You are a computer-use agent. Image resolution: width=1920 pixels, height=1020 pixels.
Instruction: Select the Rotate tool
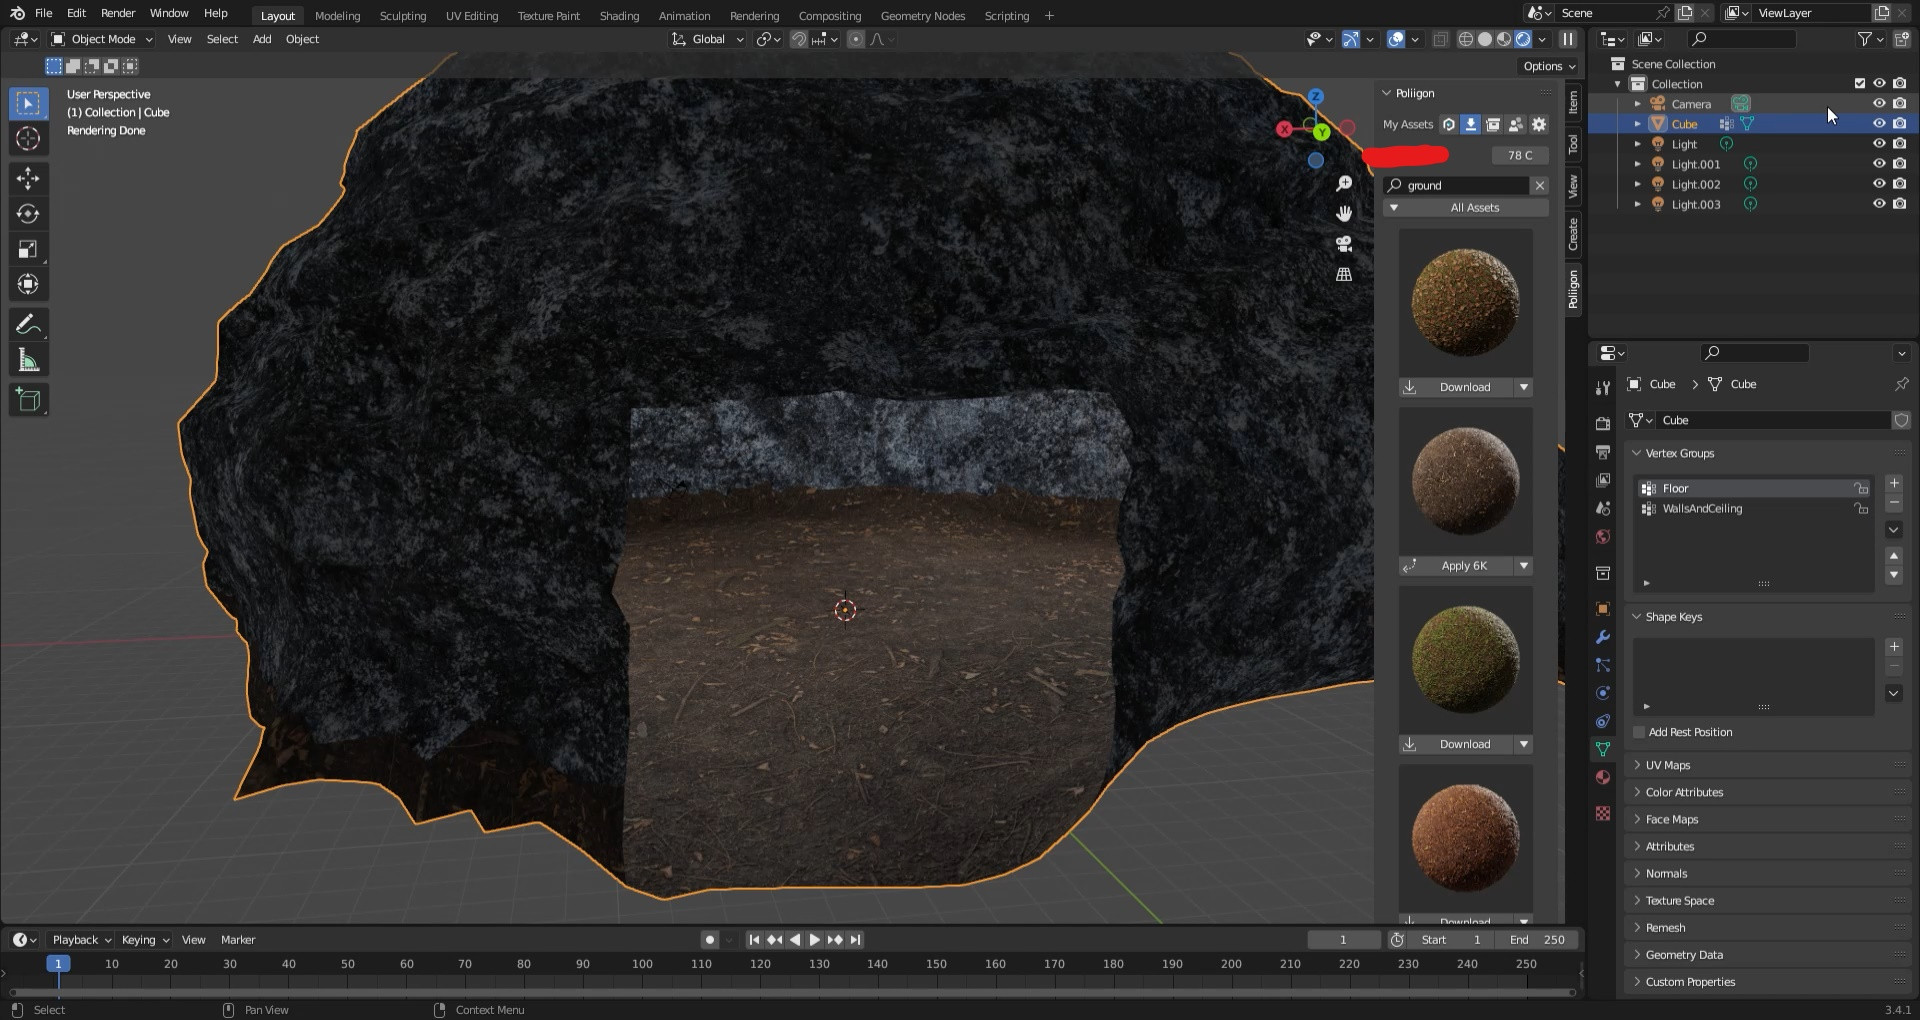coord(28,214)
